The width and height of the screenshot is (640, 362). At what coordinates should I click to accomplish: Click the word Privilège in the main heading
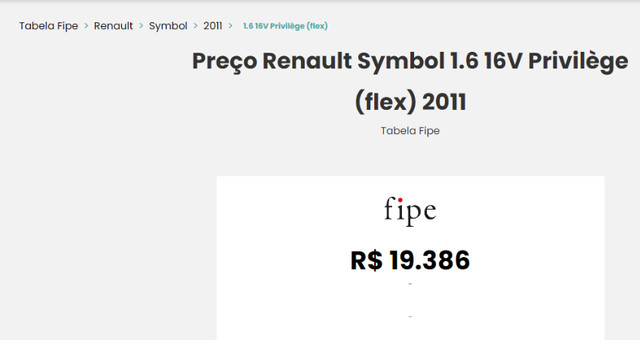(x=578, y=62)
